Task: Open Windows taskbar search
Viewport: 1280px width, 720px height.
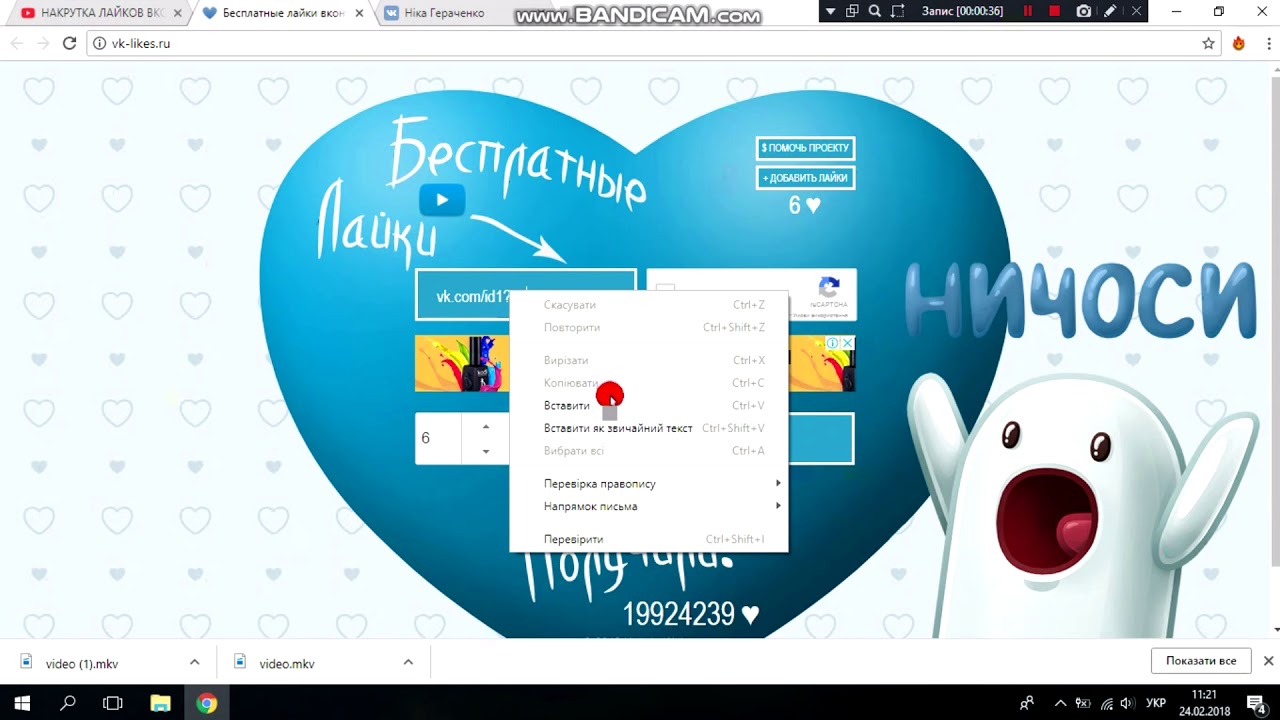Action: pos(68,703)
